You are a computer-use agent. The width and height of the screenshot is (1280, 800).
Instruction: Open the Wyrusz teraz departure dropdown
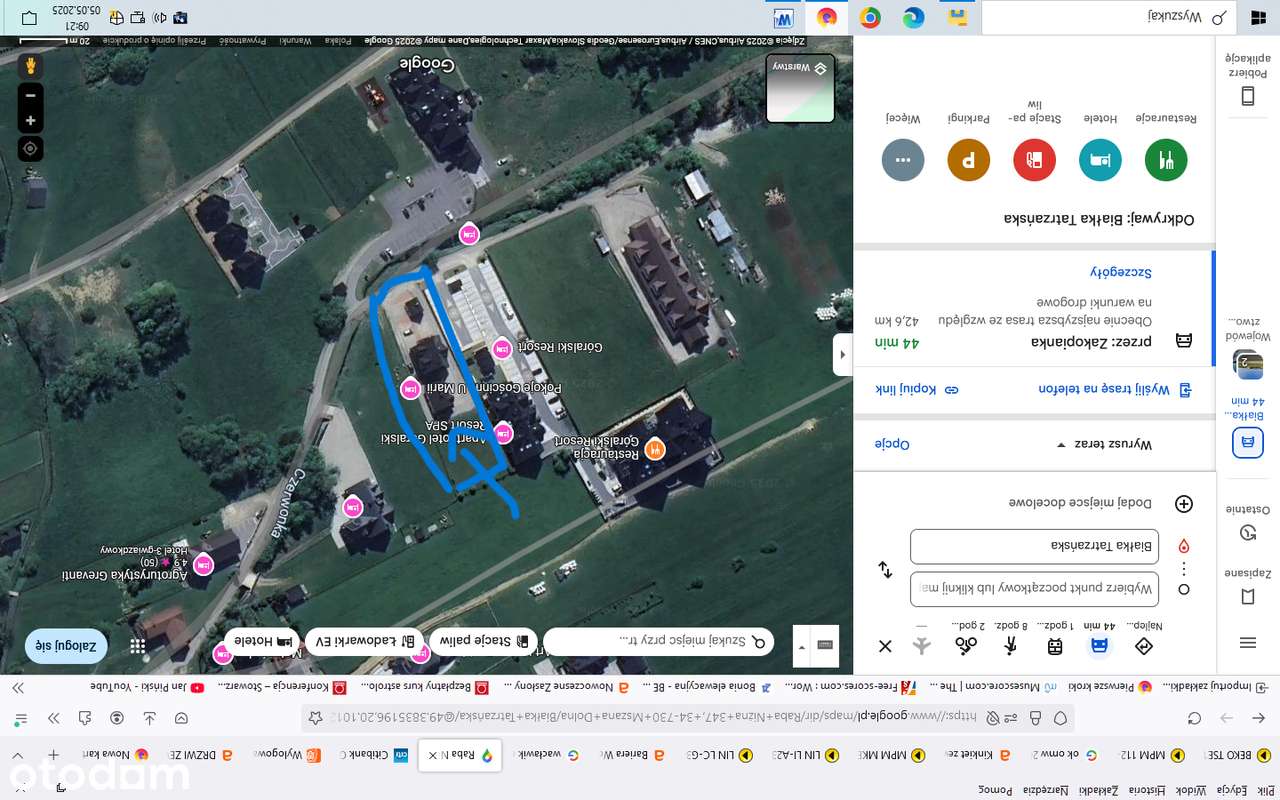(x=1105, y=444)
